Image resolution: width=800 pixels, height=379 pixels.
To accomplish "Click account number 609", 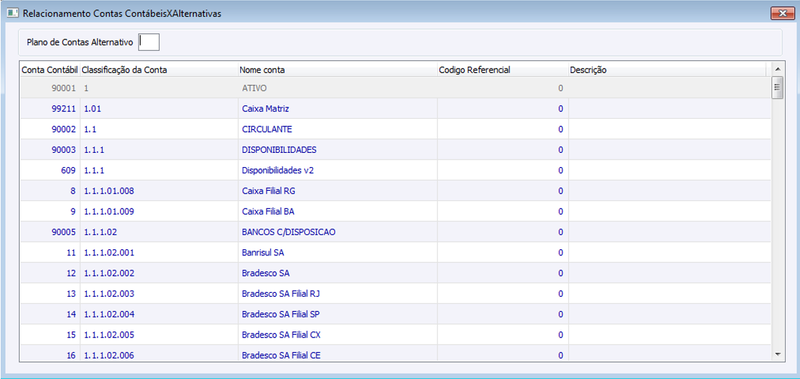I will pos(68,170).
